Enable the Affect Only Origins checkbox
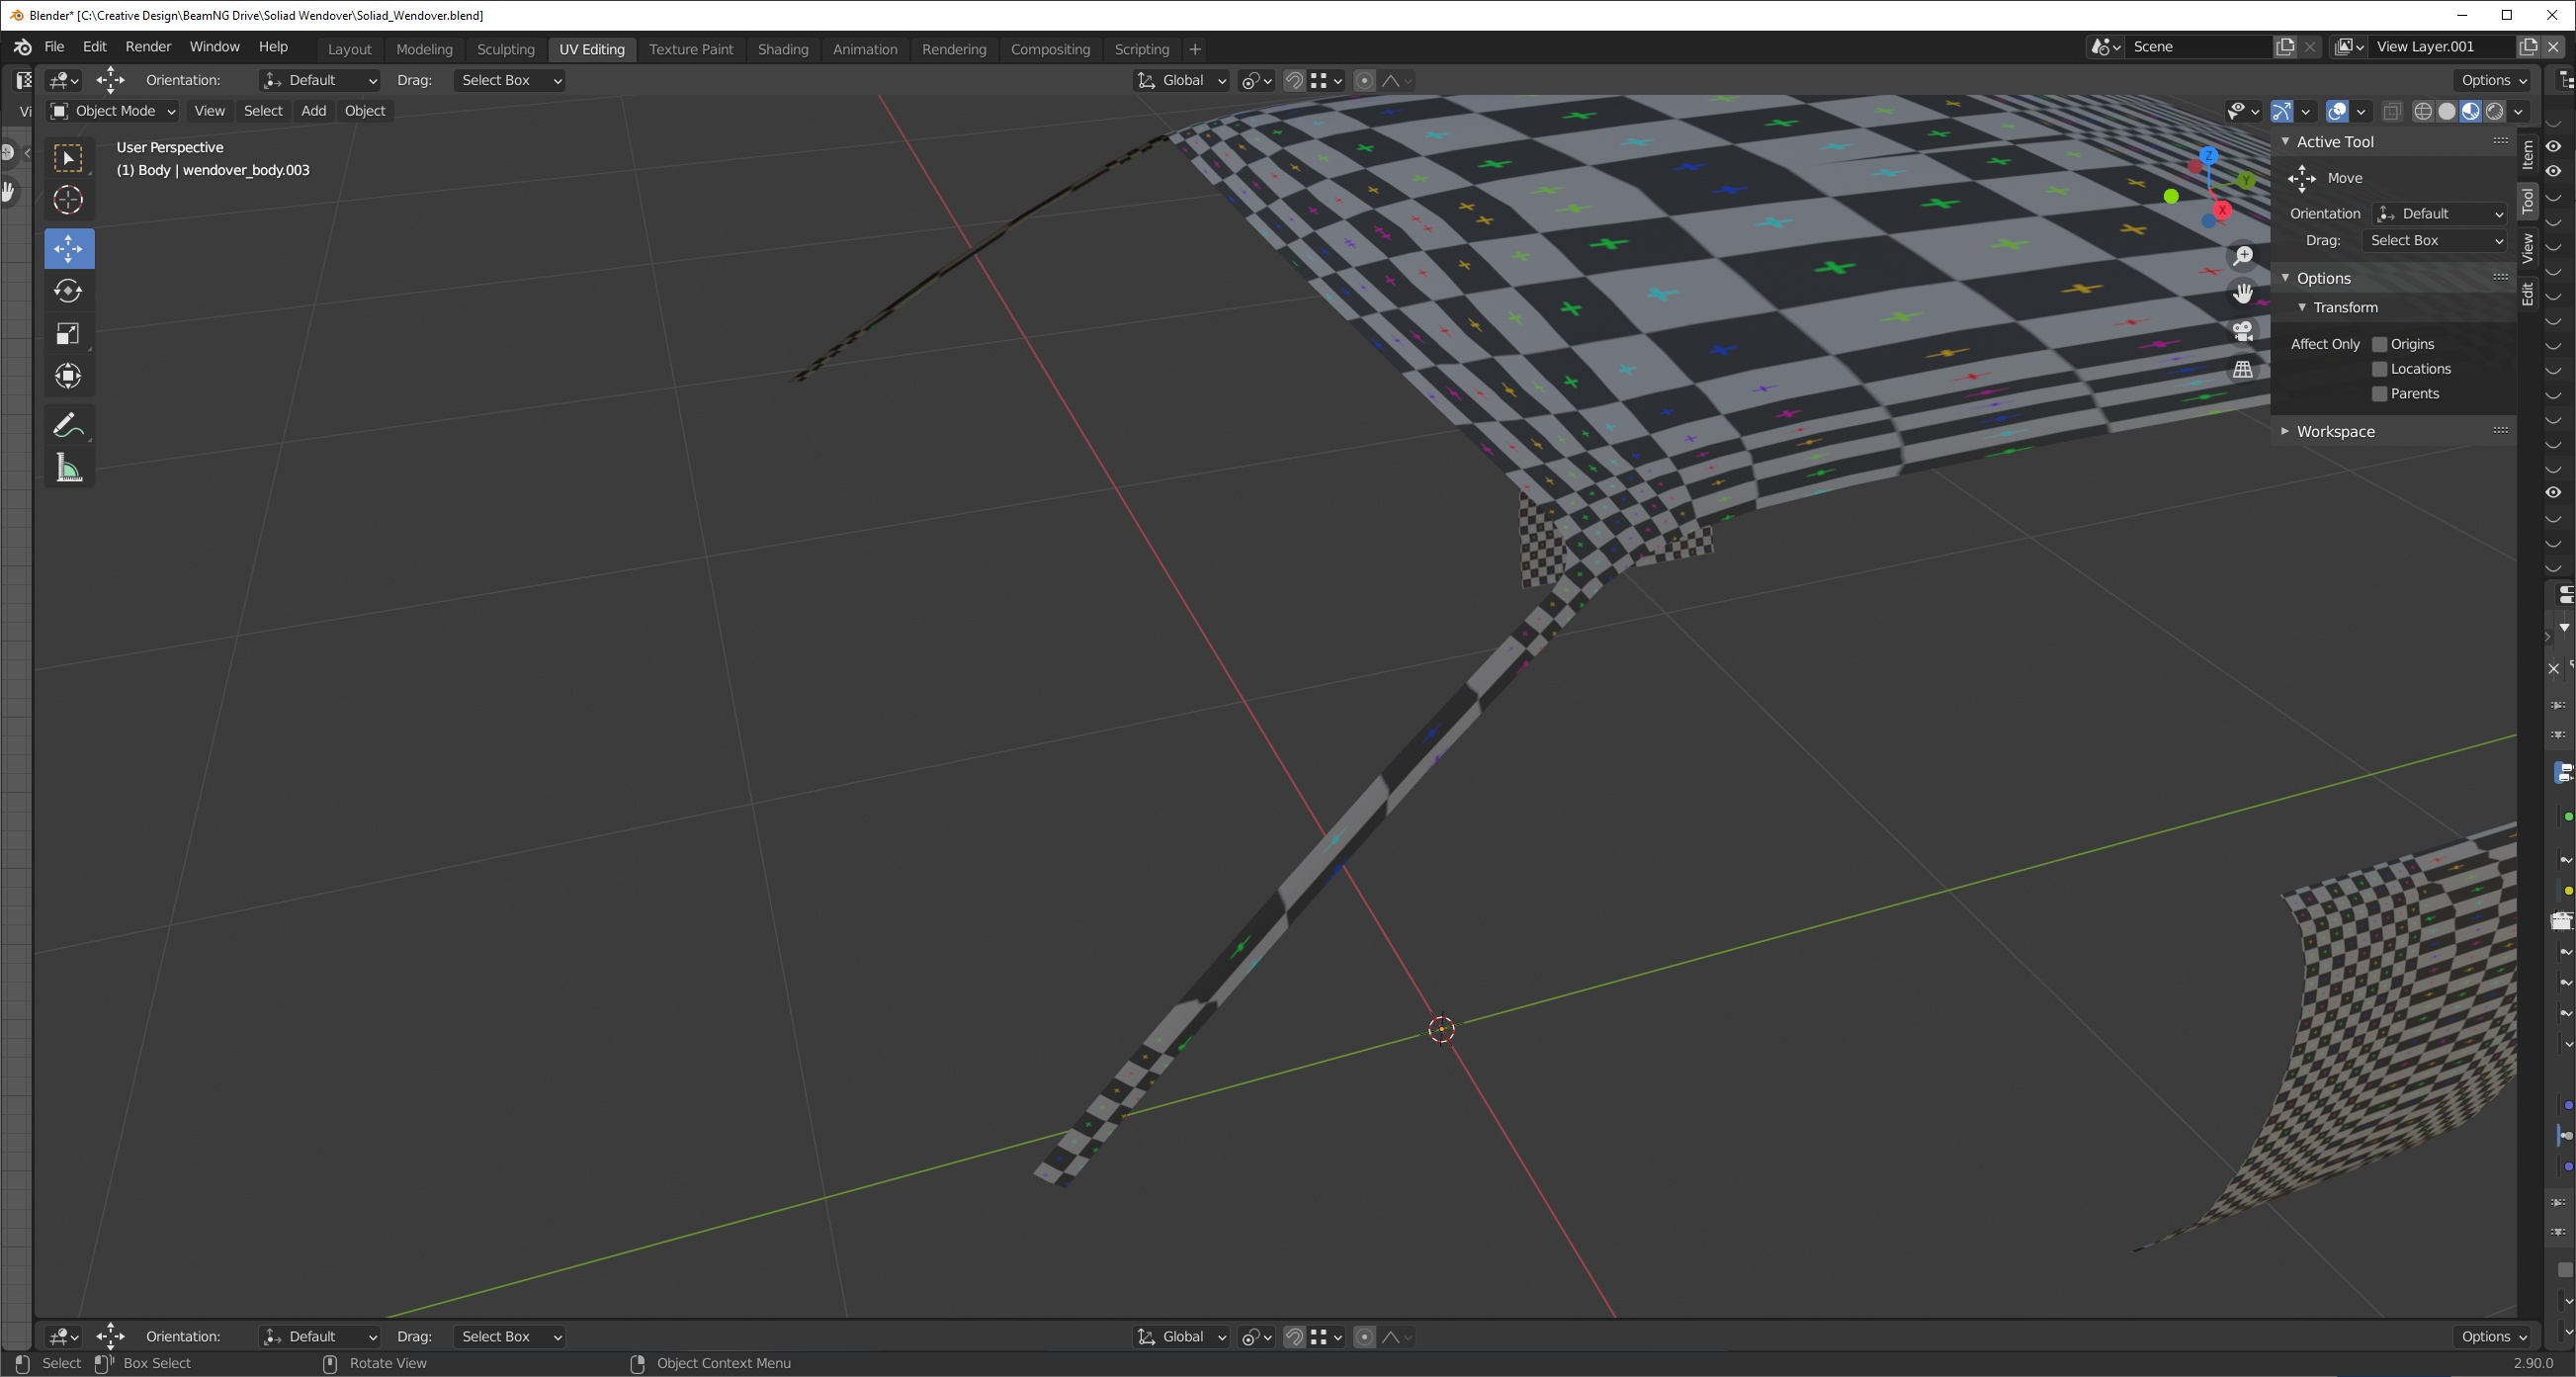The height and width of the screenshot is (1377, 2576). coord(2380,344)
